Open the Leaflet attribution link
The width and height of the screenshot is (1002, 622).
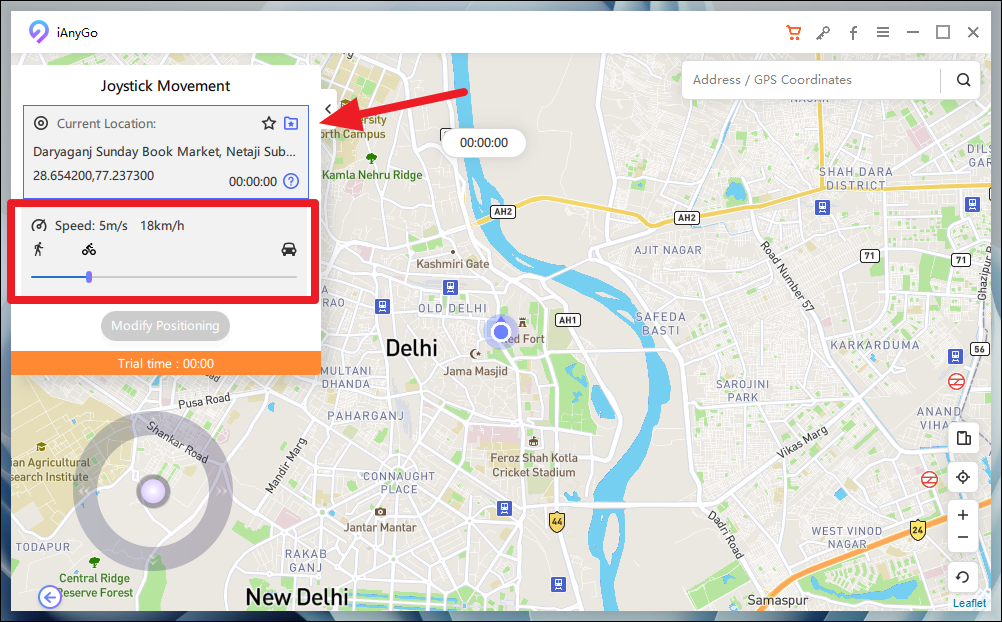[969, 603]
